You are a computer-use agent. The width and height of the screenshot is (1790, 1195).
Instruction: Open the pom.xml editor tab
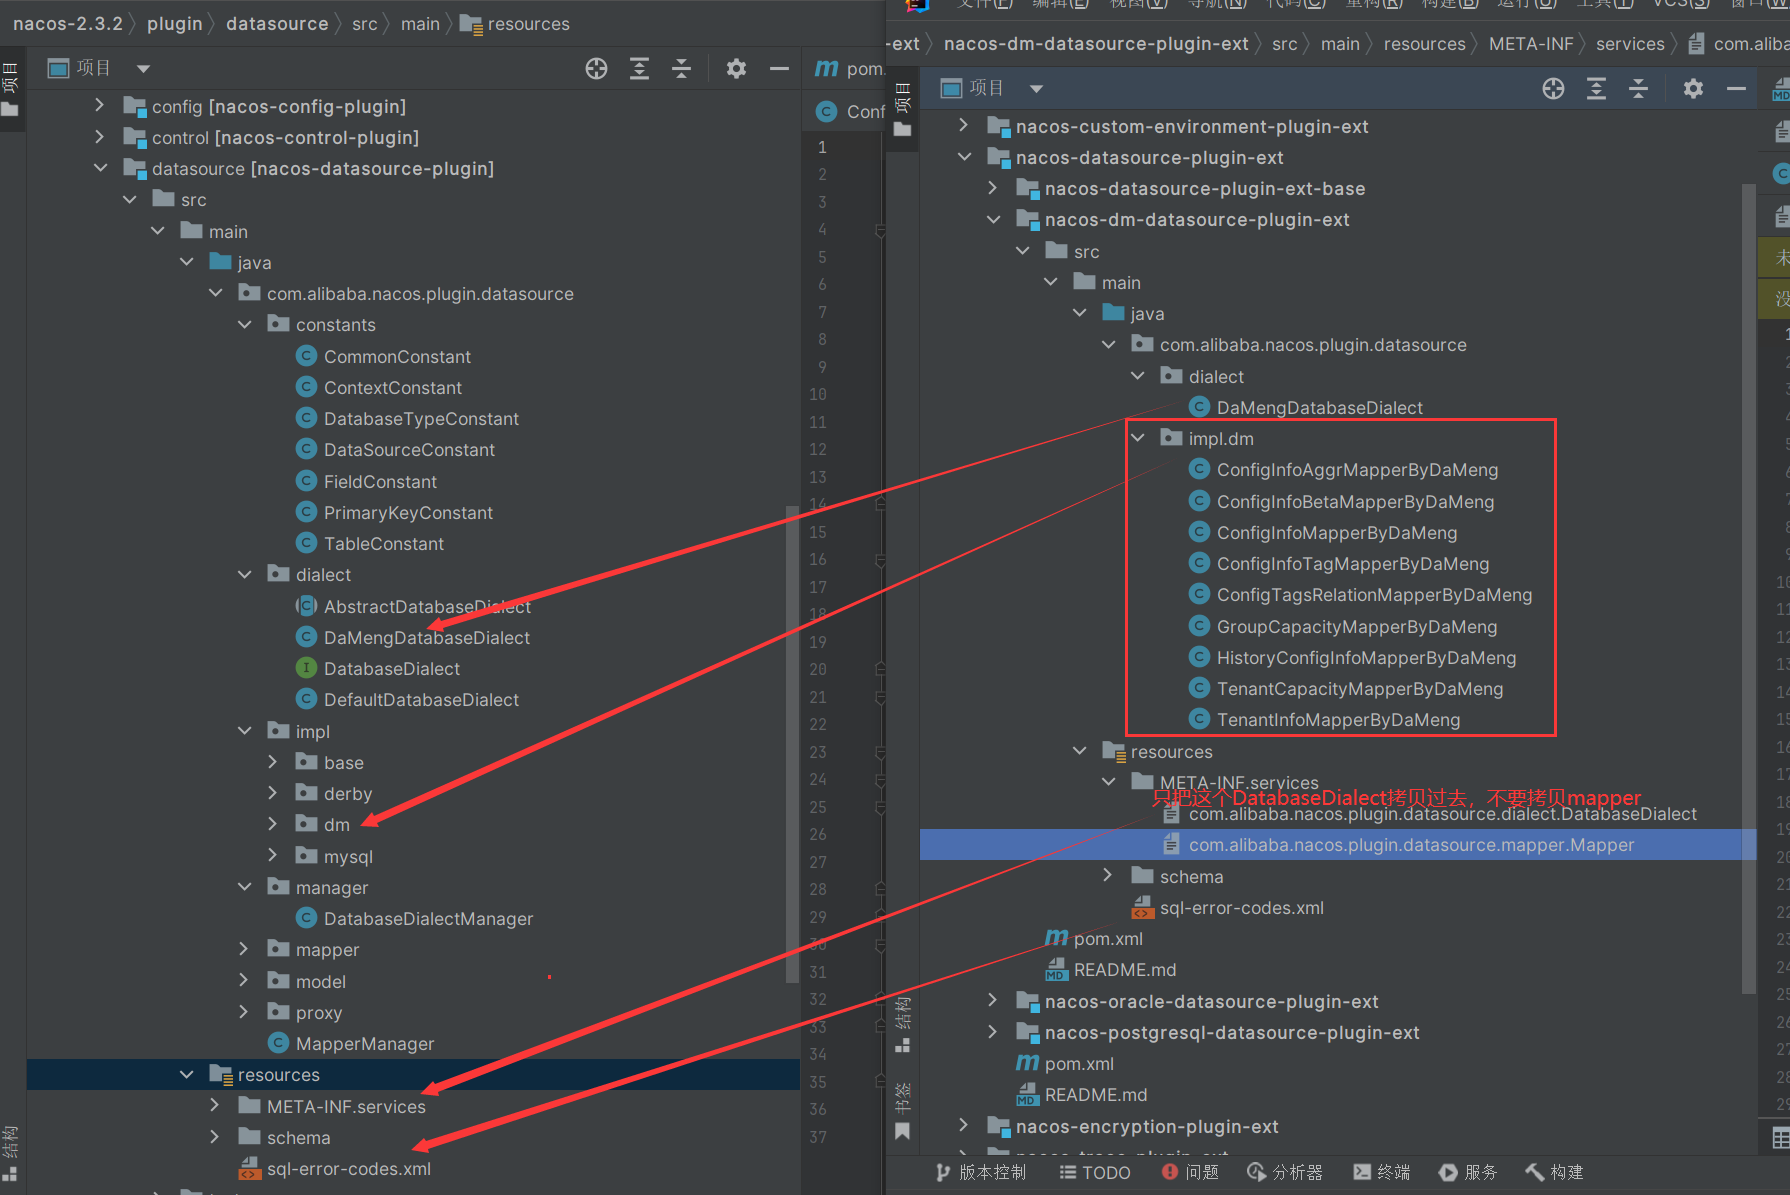[849, 68]
